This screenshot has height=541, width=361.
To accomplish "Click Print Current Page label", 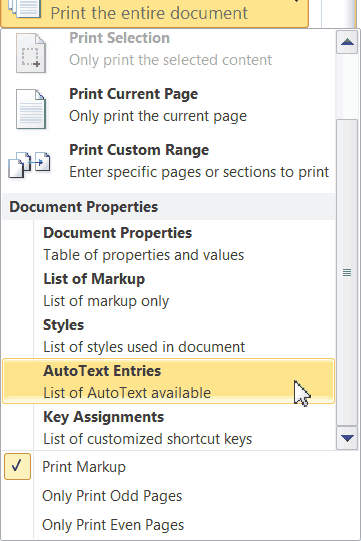I will (x=134, y=94).
